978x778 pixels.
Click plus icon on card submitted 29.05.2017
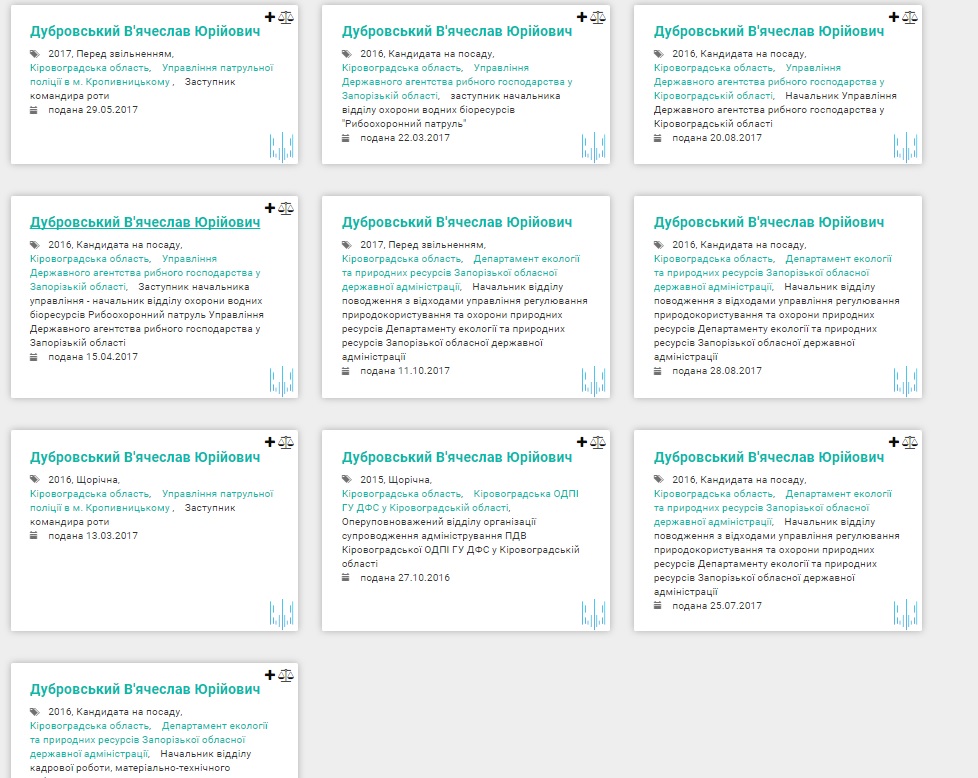pyautogui.click(x=270, y=17)
